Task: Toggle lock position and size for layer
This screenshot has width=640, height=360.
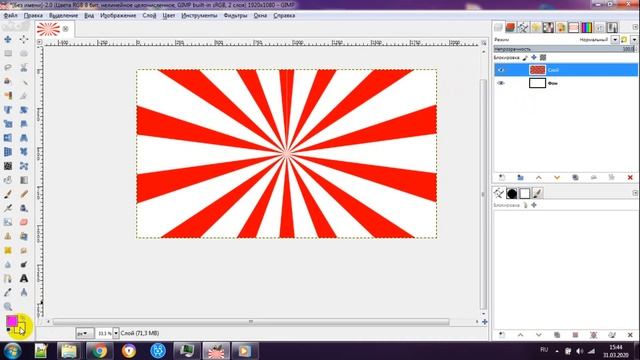Action: [x=534, y=58]
